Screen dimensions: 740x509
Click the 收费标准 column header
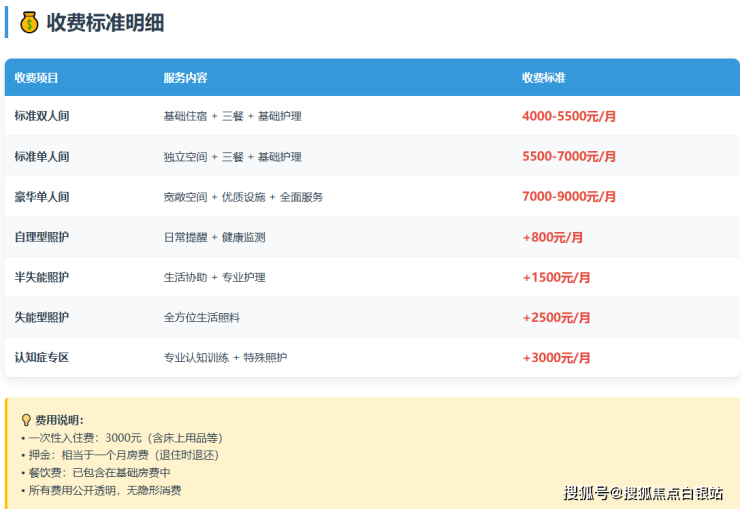543,78
